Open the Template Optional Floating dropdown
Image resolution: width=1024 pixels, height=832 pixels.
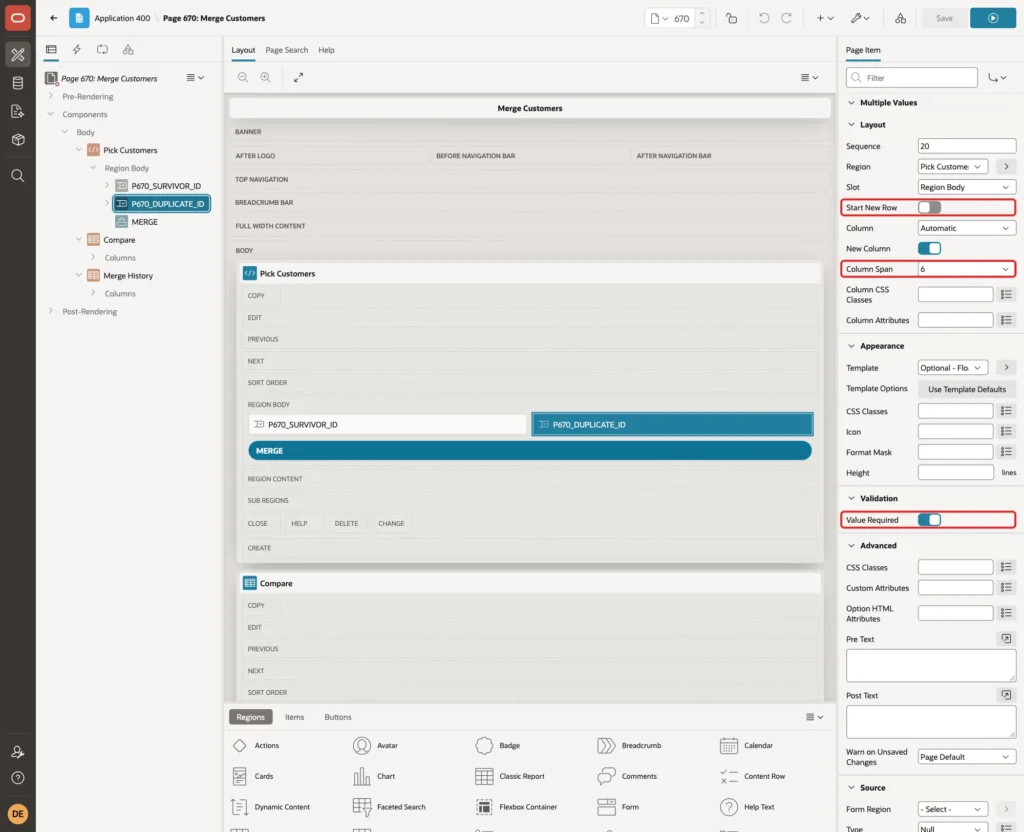click(953, 368)
